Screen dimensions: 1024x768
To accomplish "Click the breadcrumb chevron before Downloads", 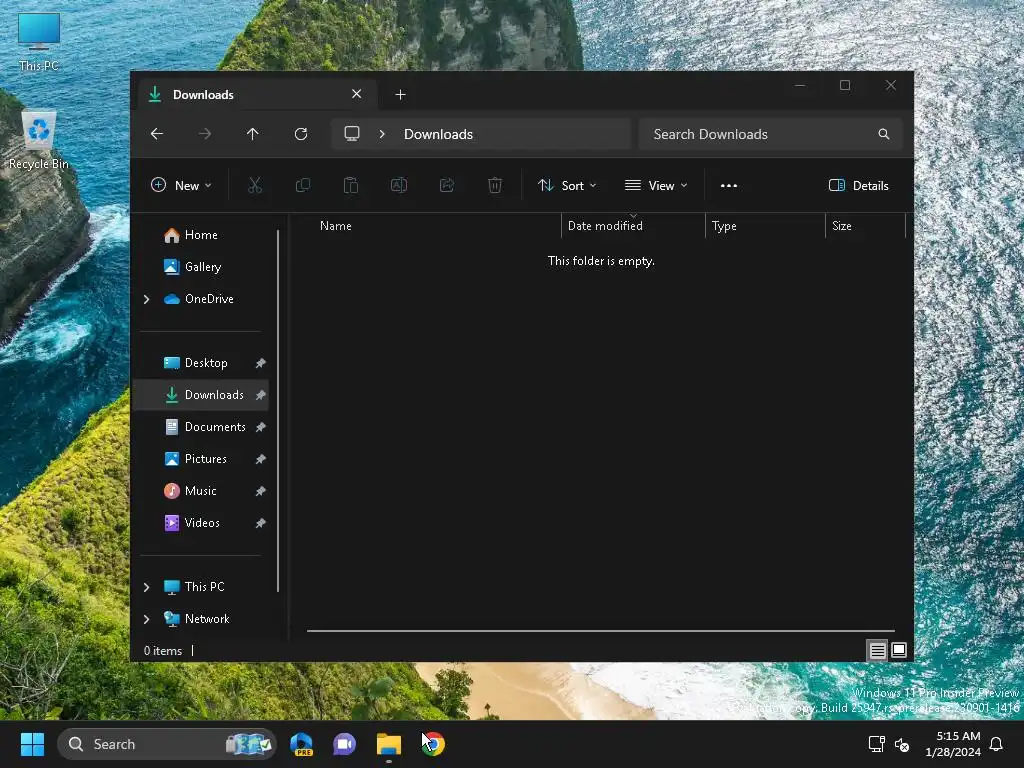I will click(x=382, y=134).
